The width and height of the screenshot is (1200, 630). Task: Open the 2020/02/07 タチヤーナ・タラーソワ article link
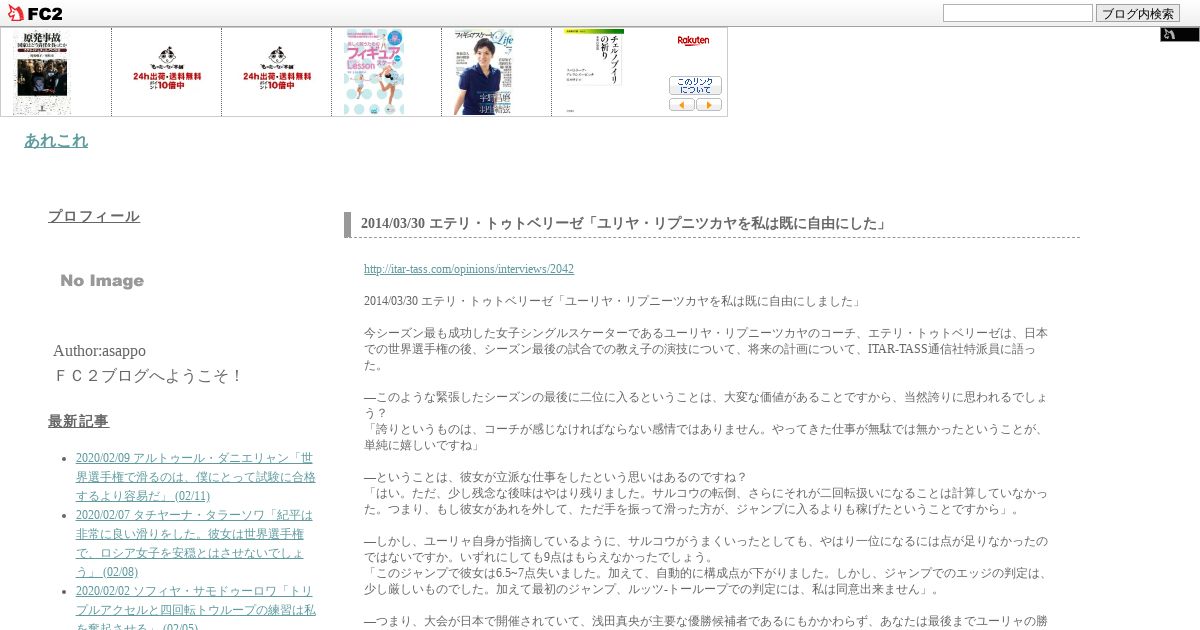coord(194,543)
